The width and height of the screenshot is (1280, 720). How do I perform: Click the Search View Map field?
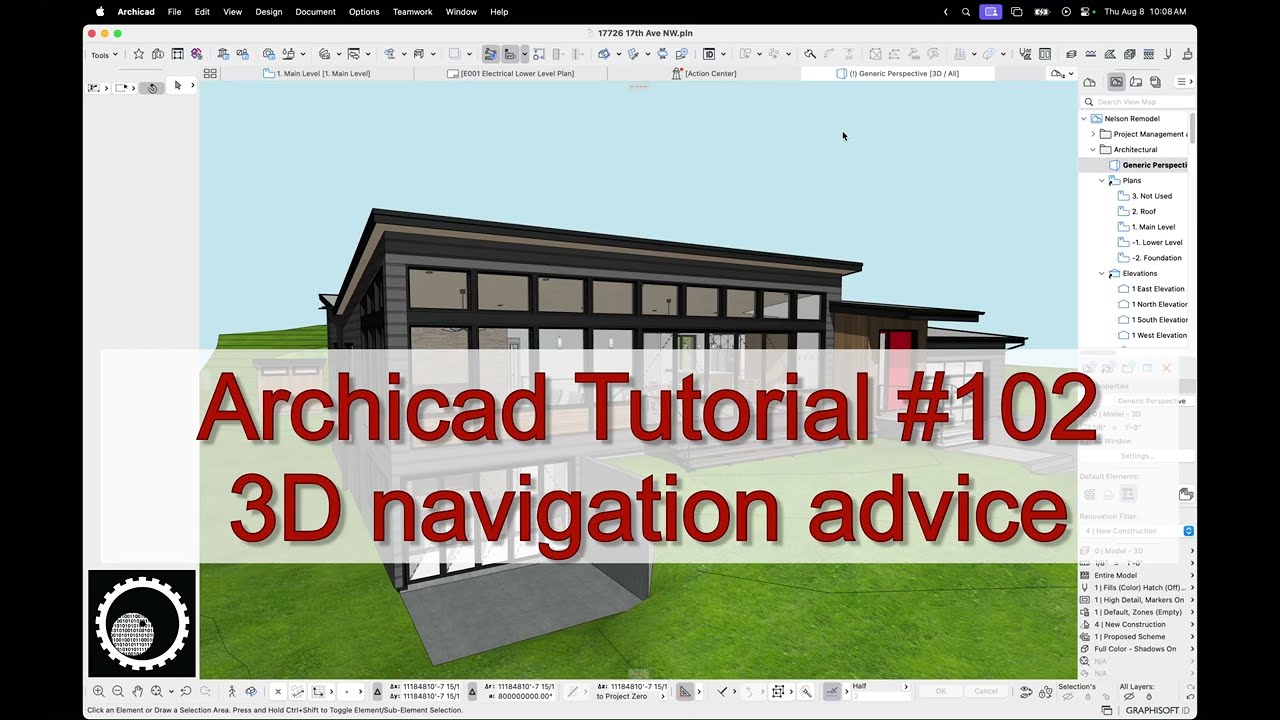click(1138, 102)
